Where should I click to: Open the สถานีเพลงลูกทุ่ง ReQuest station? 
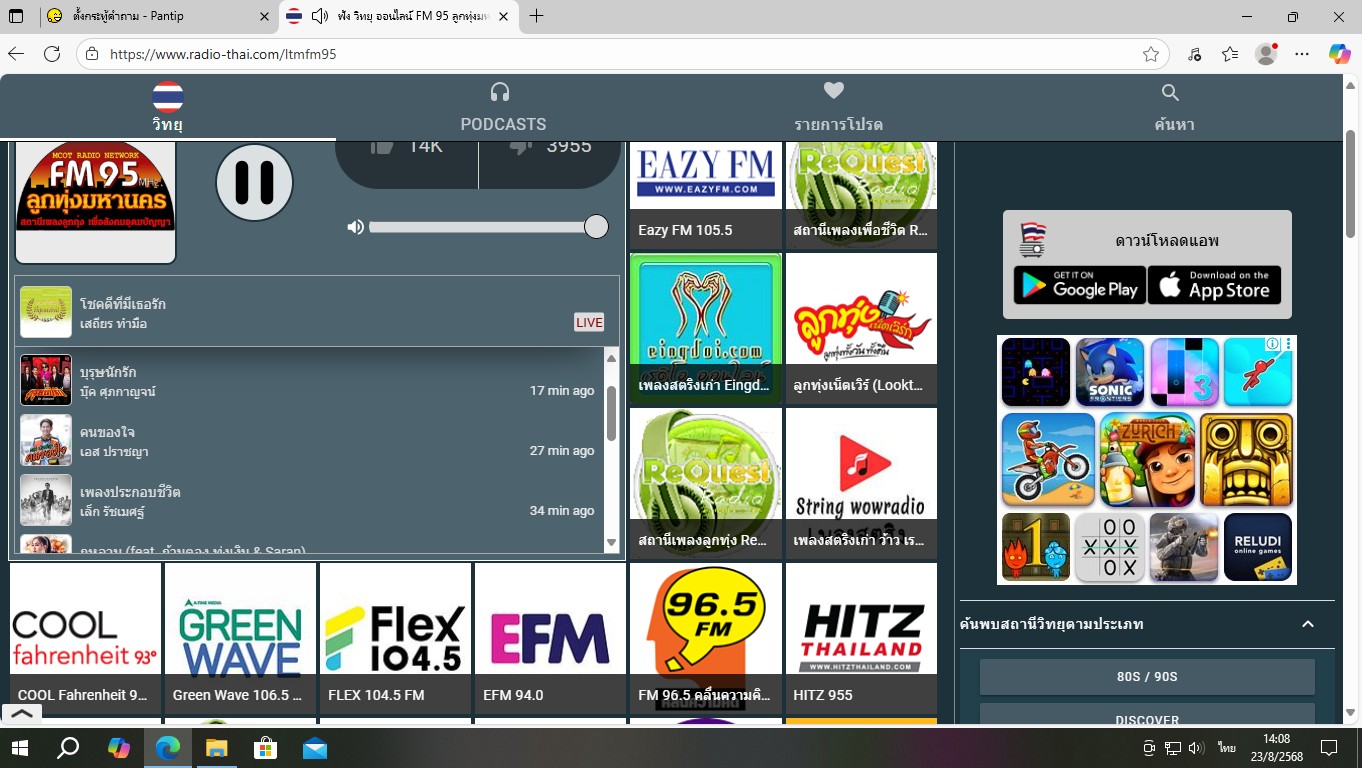coord(706,483)
